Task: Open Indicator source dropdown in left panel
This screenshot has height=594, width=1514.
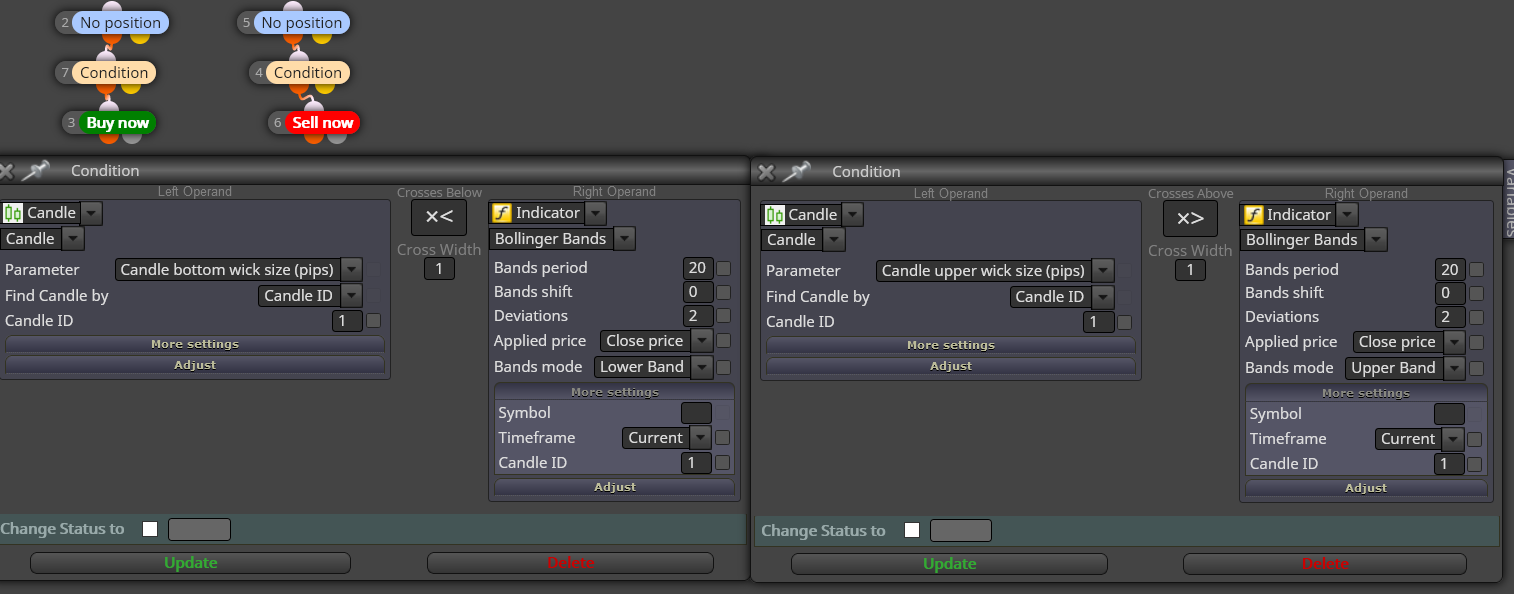Action: tap(596, 212)
